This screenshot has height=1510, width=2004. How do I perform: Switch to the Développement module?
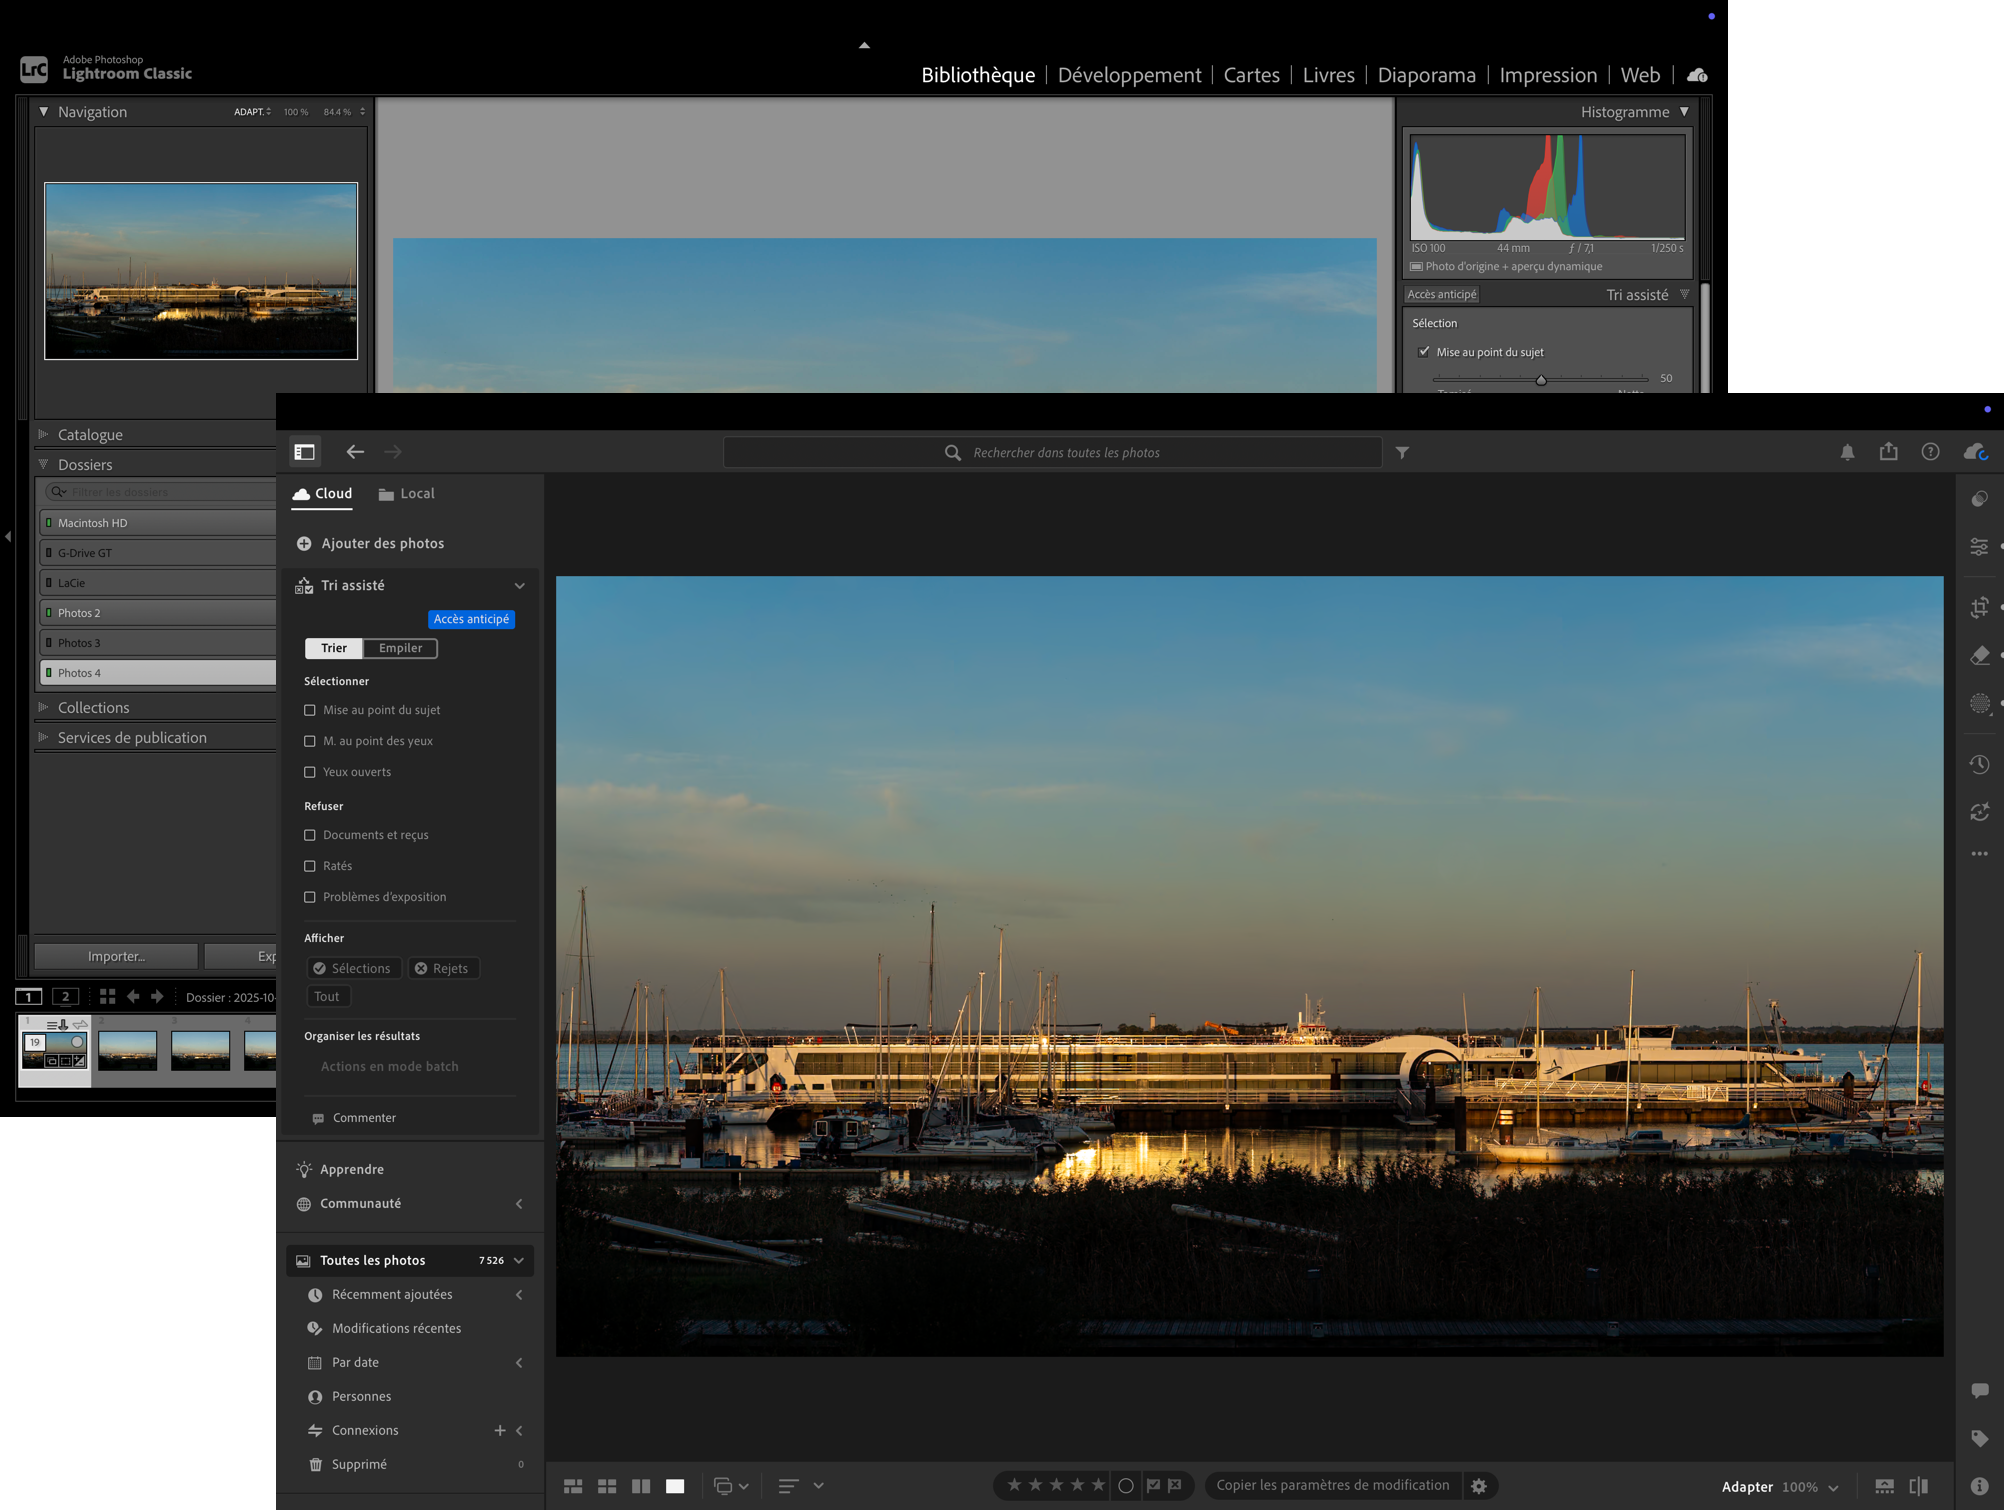point(1129,75)
